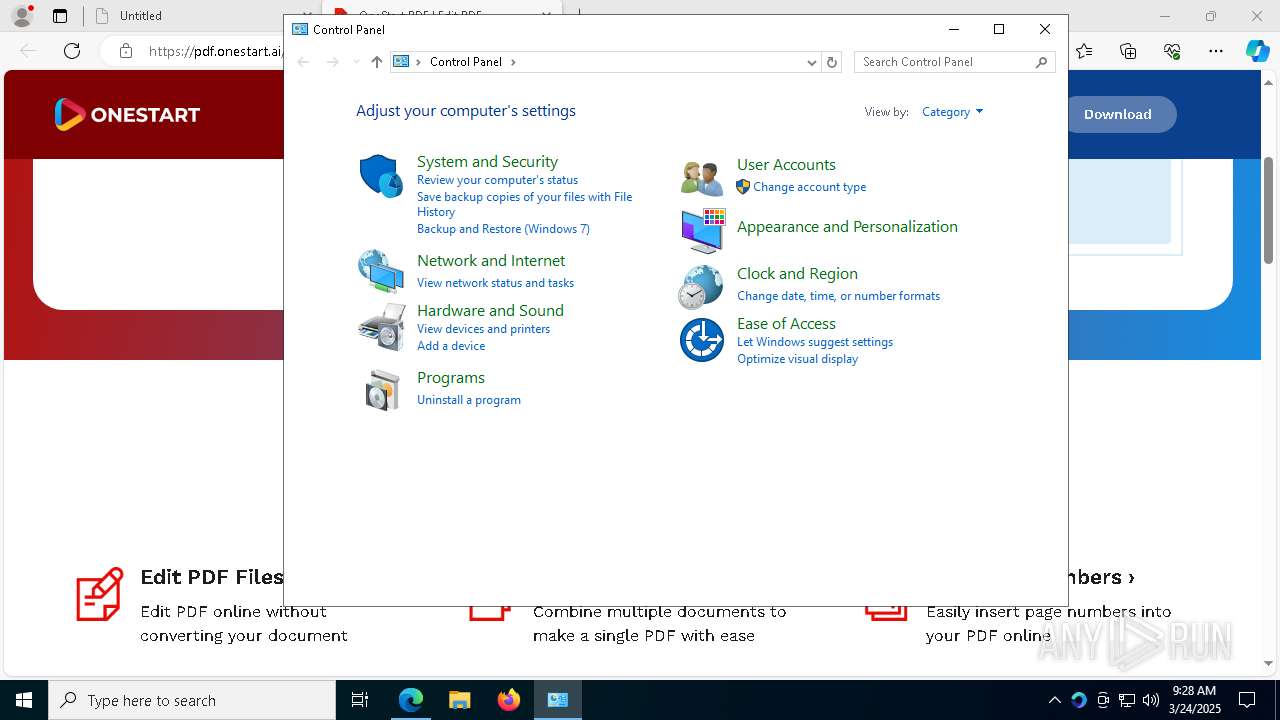The image size is (1280, 720).
Task: Click Control Panel breadcrumb in address bar
Action: pyautogui.click(x=466, y=62)
